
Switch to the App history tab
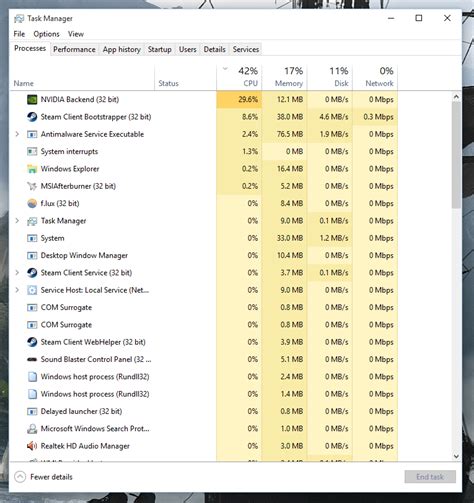tap(121, 49)
